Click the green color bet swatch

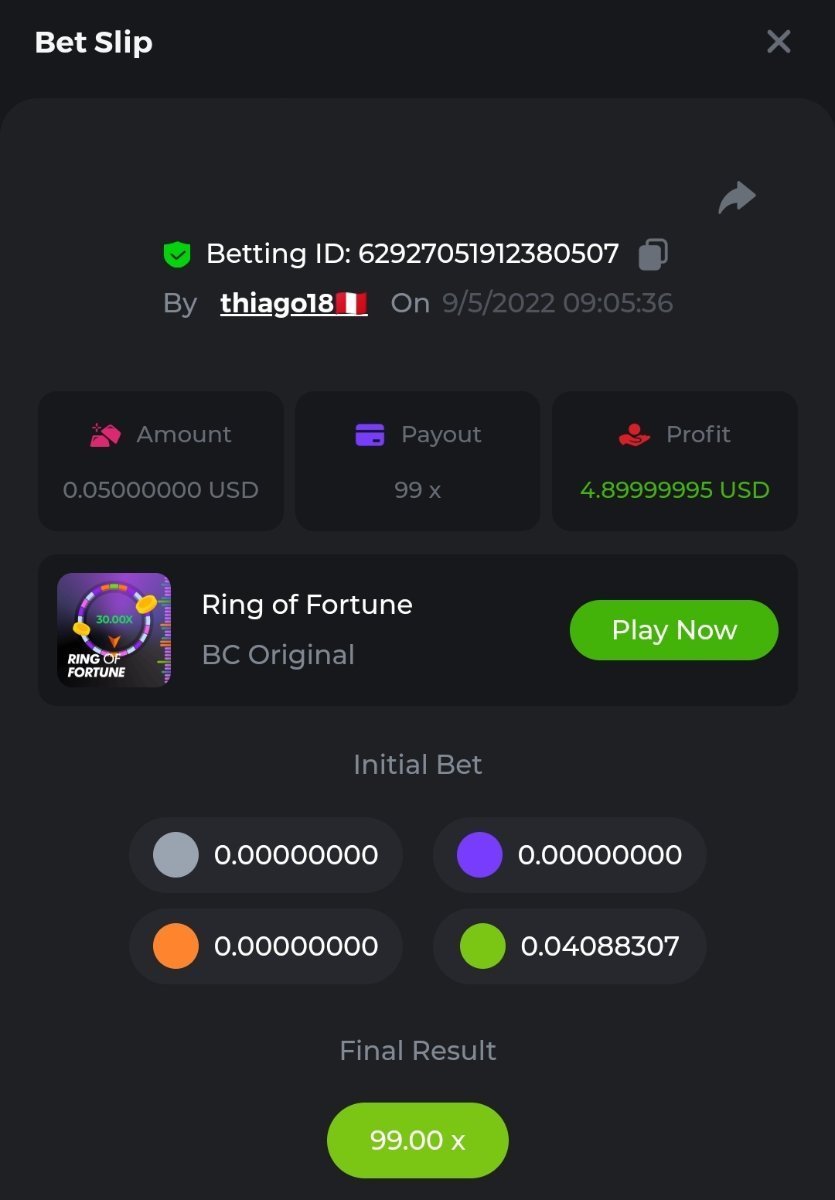[x=482, y=946]
